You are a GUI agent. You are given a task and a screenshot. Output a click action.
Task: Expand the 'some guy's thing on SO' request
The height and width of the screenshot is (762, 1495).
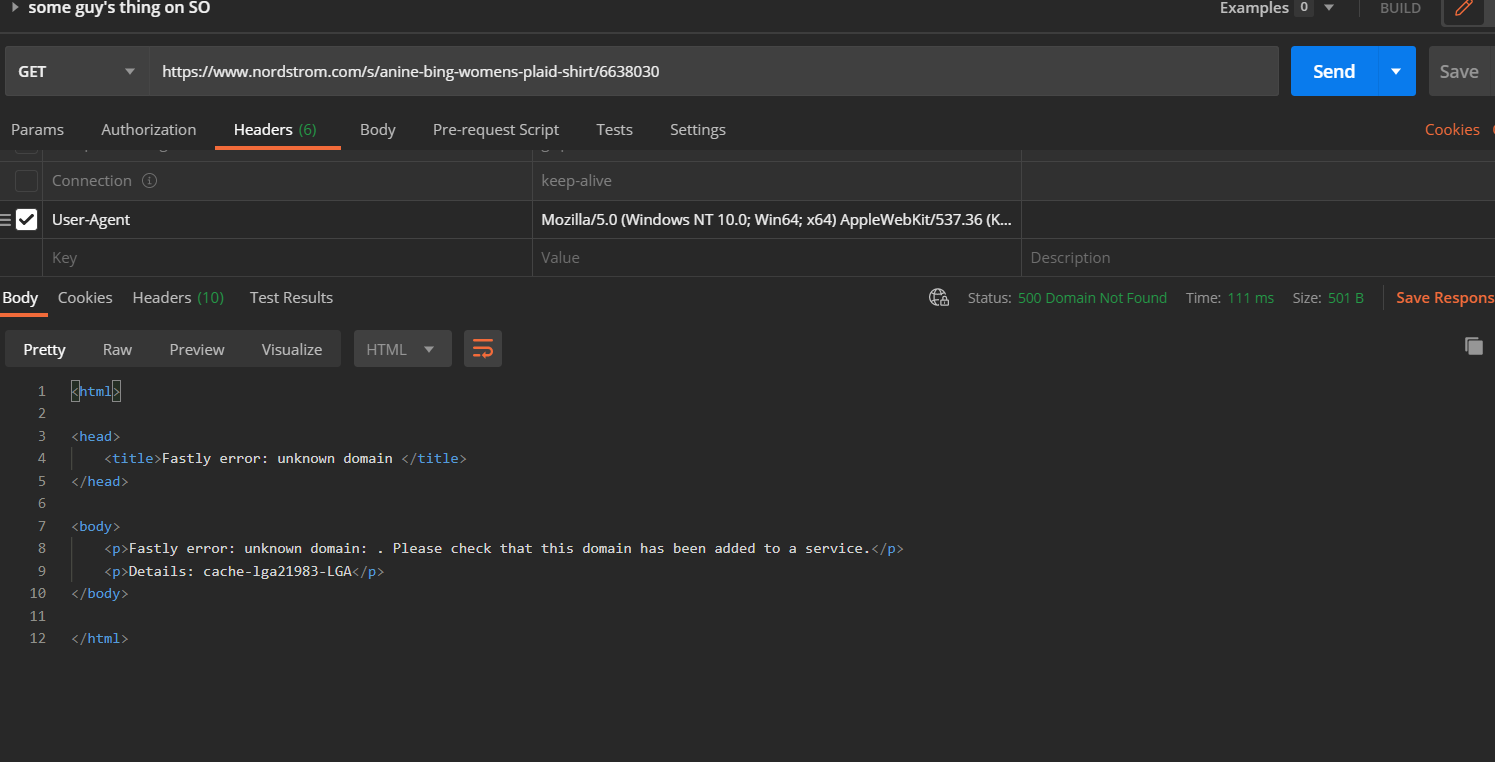15,7
